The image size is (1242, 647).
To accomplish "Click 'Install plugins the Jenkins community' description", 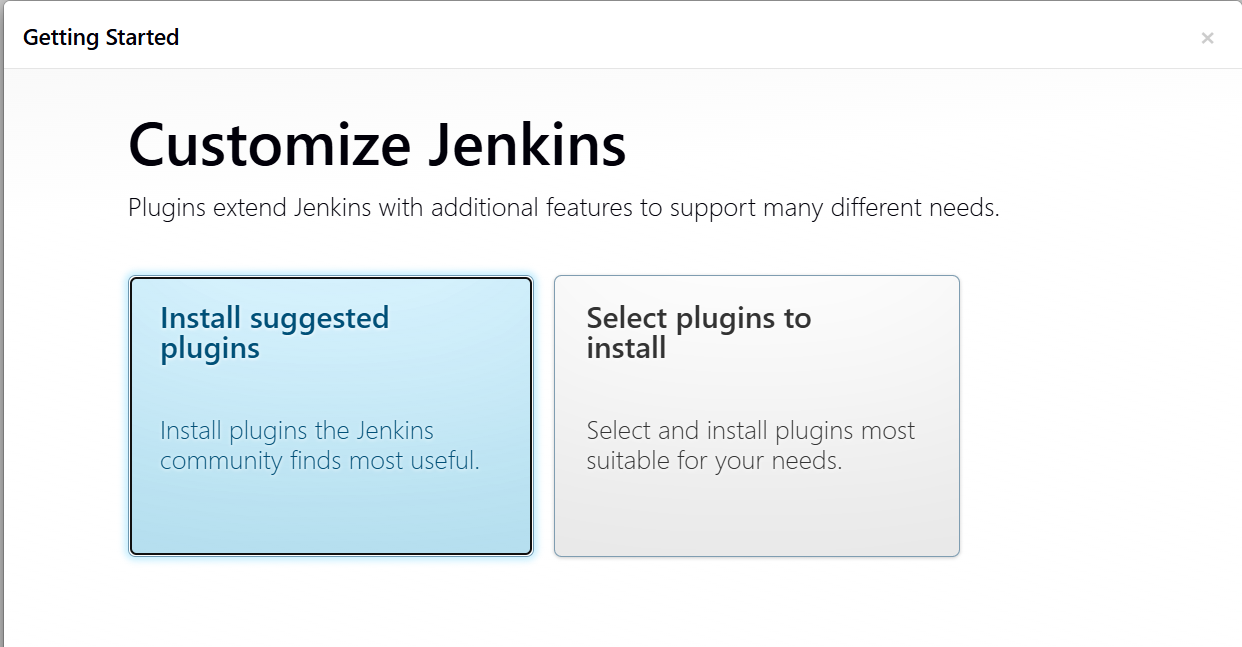I will click(297, 446).
